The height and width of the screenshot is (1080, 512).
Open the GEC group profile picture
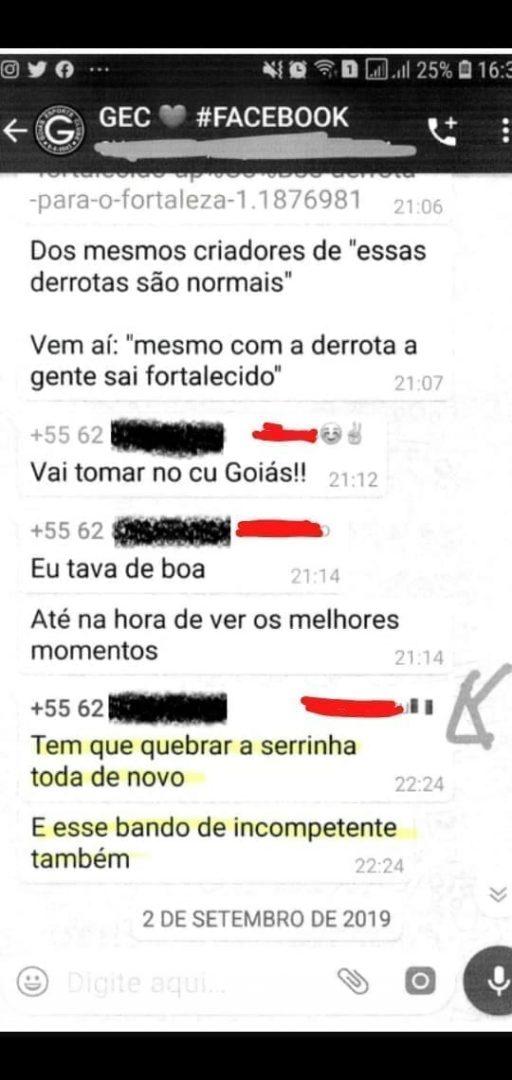coord(60,129)
